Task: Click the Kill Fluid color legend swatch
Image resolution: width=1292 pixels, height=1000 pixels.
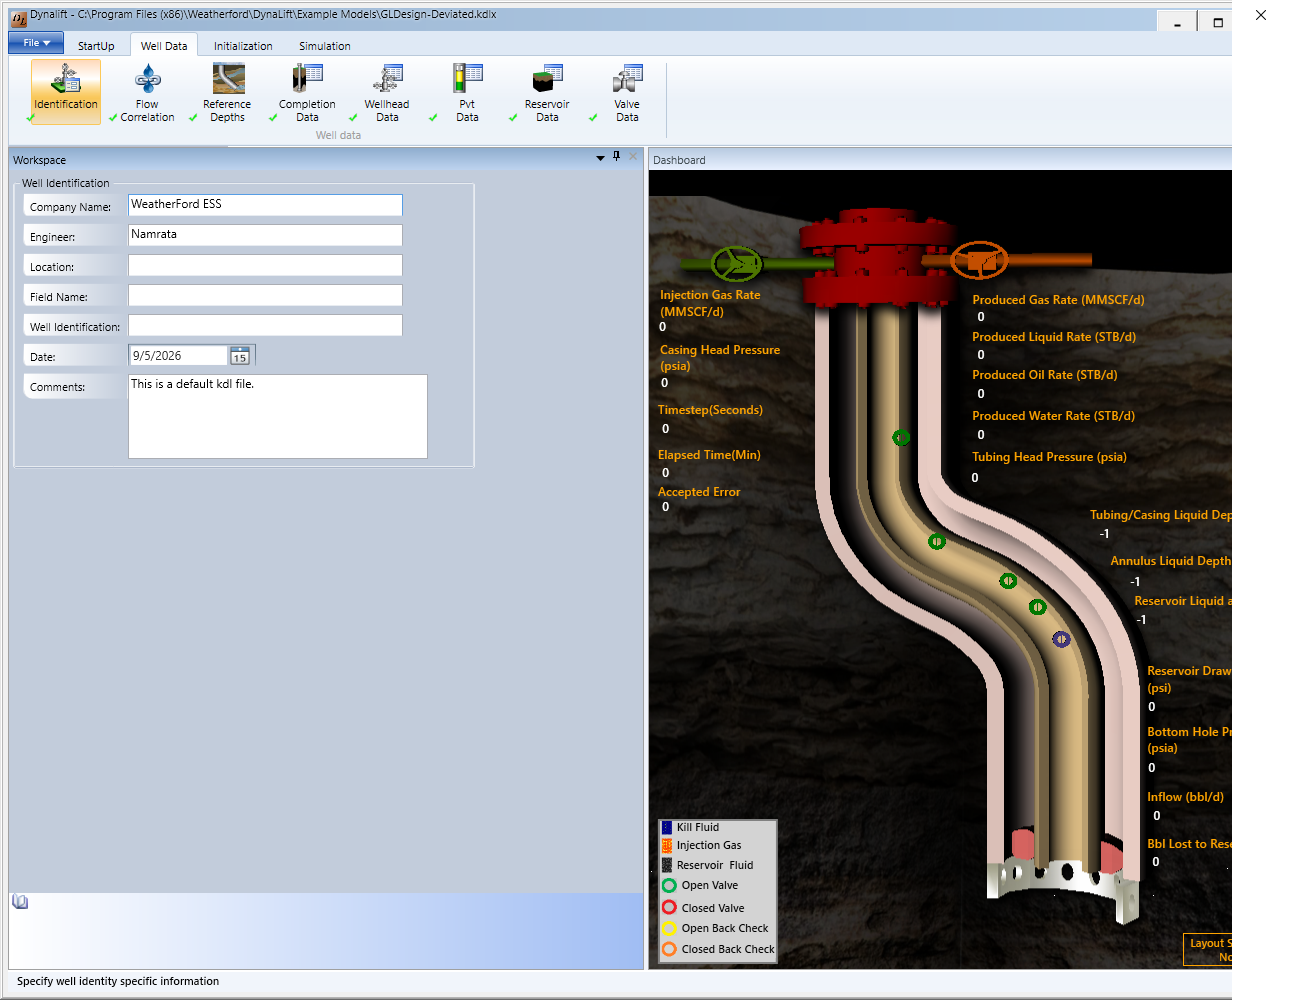Action: 667,827
